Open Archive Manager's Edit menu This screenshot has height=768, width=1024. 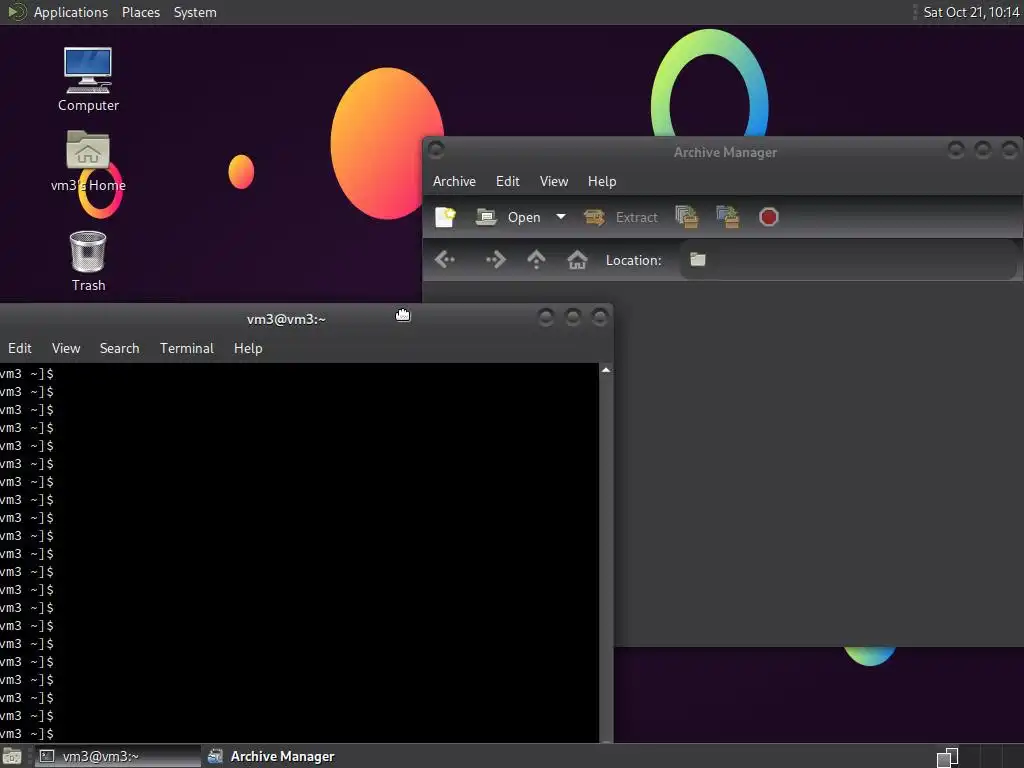tap(507, 182)
